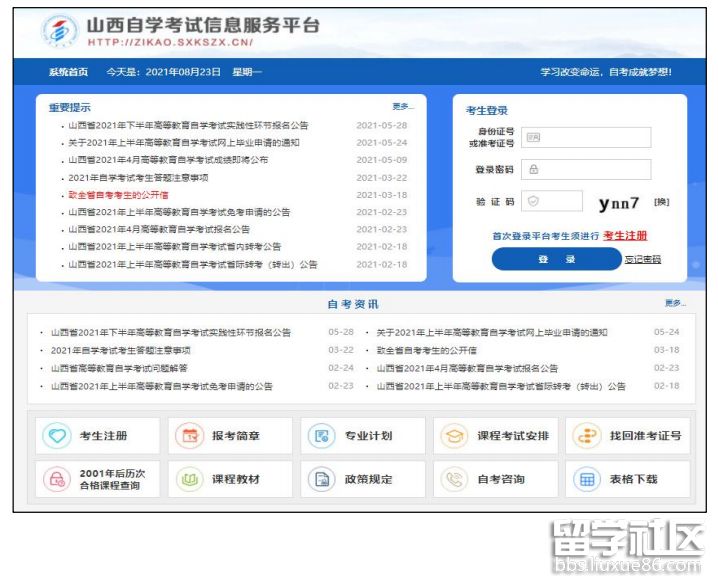The image size is (718, 587).
Task: Open 省际转考（转出）公告 in 重要提示
Action: coord(193,265)
